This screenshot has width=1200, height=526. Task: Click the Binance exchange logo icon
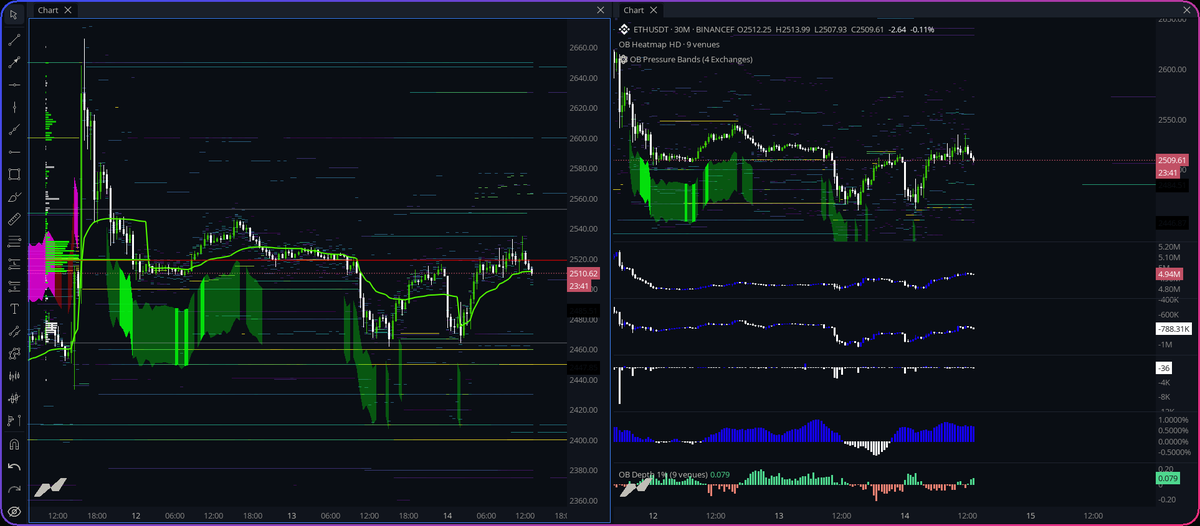tap(624, 29)
